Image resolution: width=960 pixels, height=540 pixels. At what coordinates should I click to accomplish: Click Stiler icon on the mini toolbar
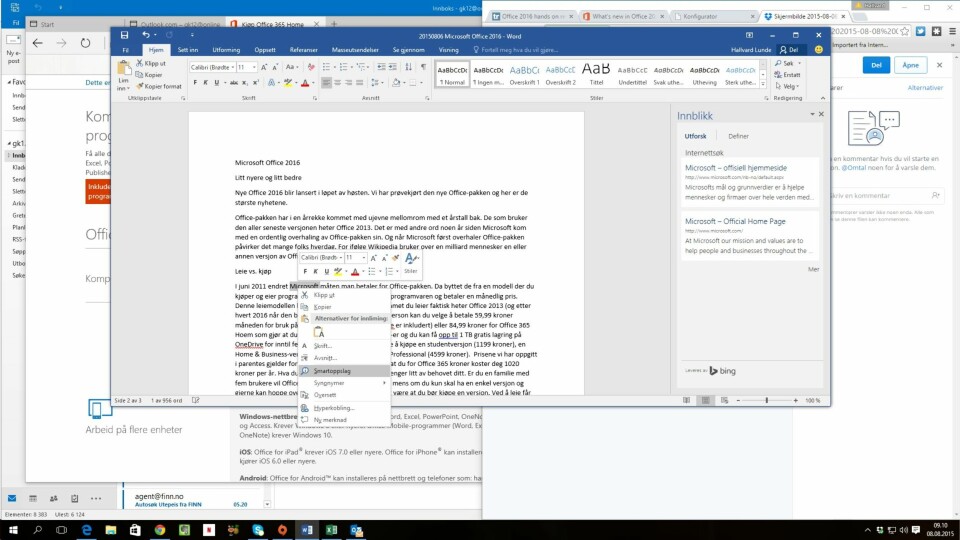[x=411, y=259]
